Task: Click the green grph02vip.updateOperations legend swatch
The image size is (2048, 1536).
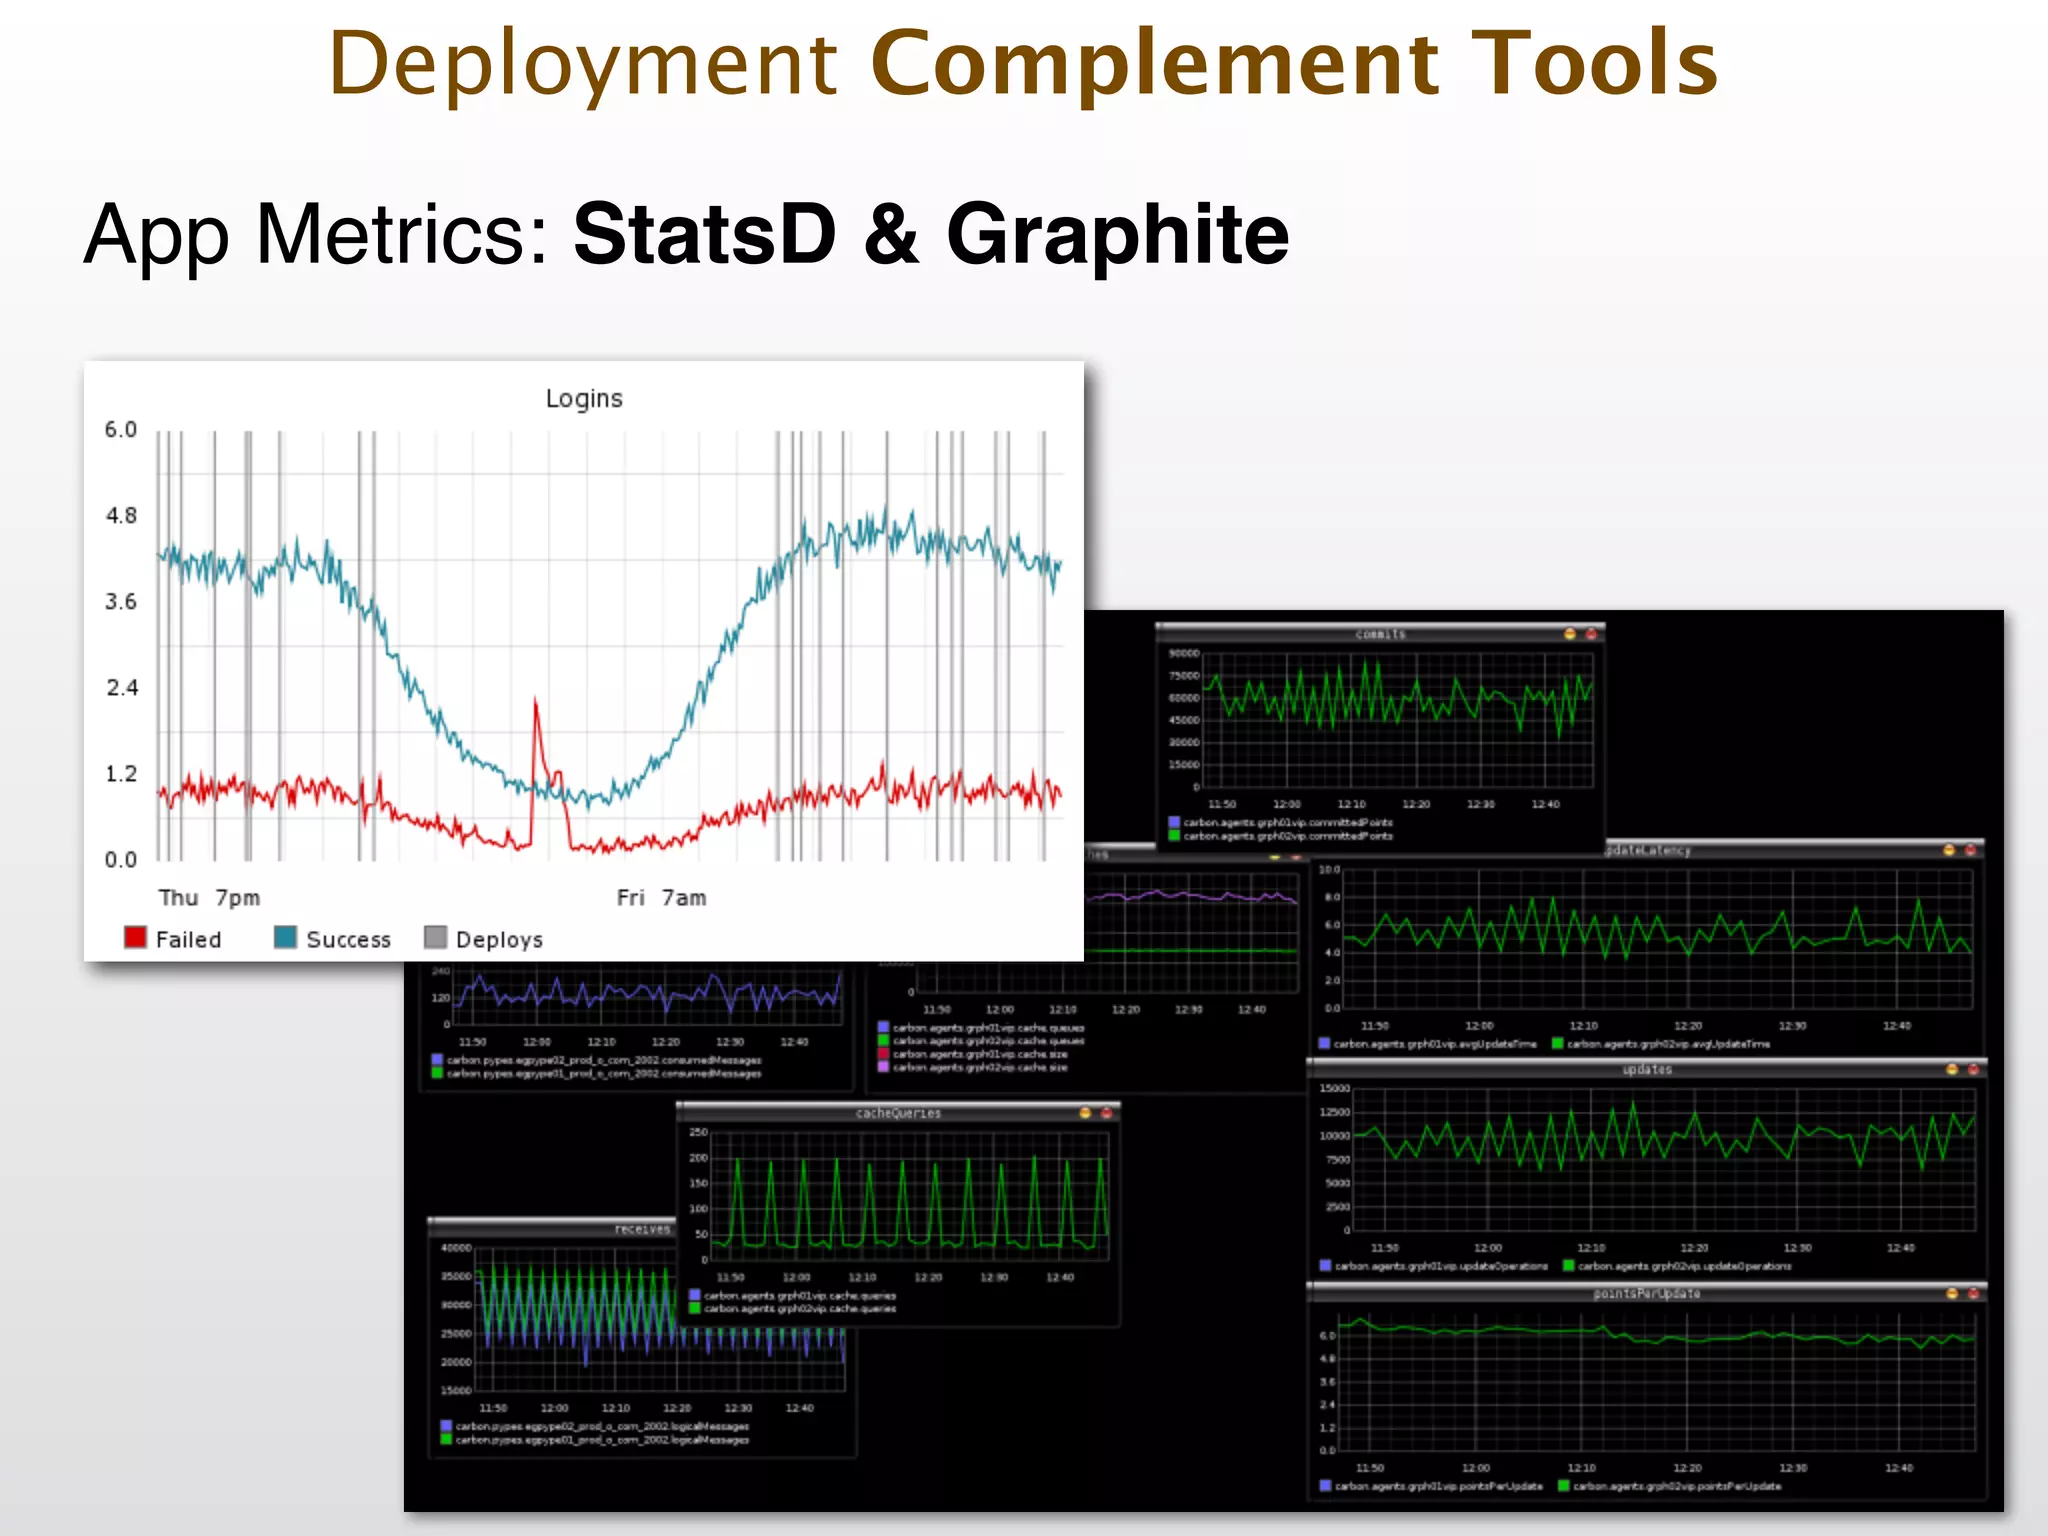Action: [x=1569, y=1266]
